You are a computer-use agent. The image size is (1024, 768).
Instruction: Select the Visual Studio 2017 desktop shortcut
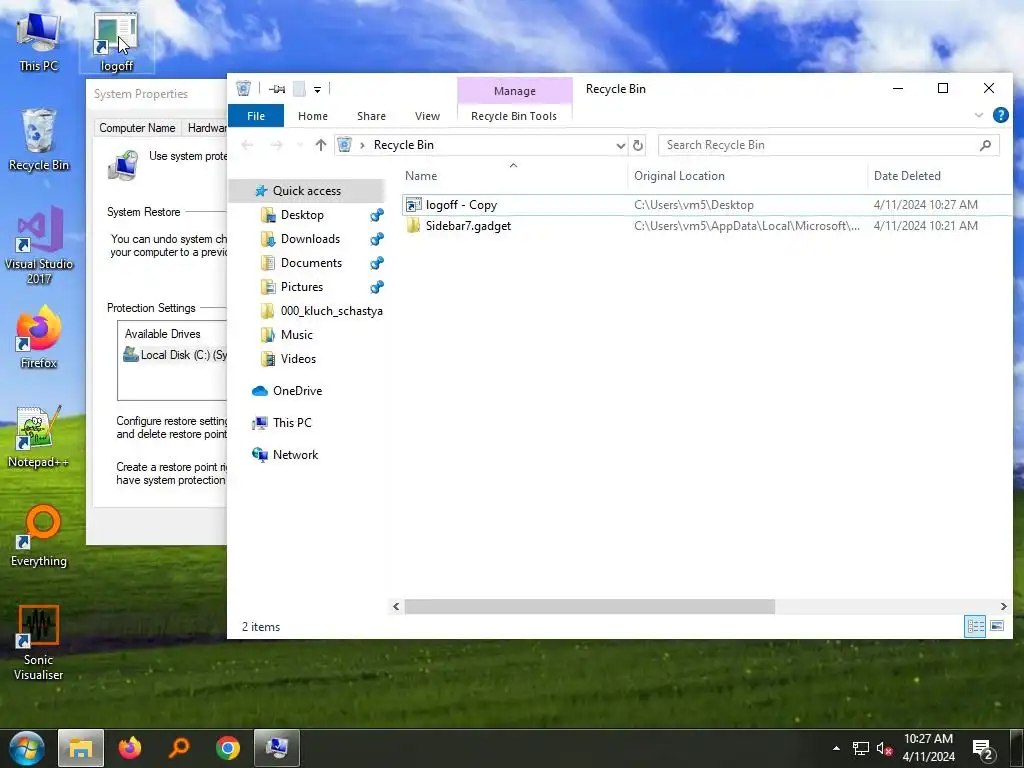39,245
